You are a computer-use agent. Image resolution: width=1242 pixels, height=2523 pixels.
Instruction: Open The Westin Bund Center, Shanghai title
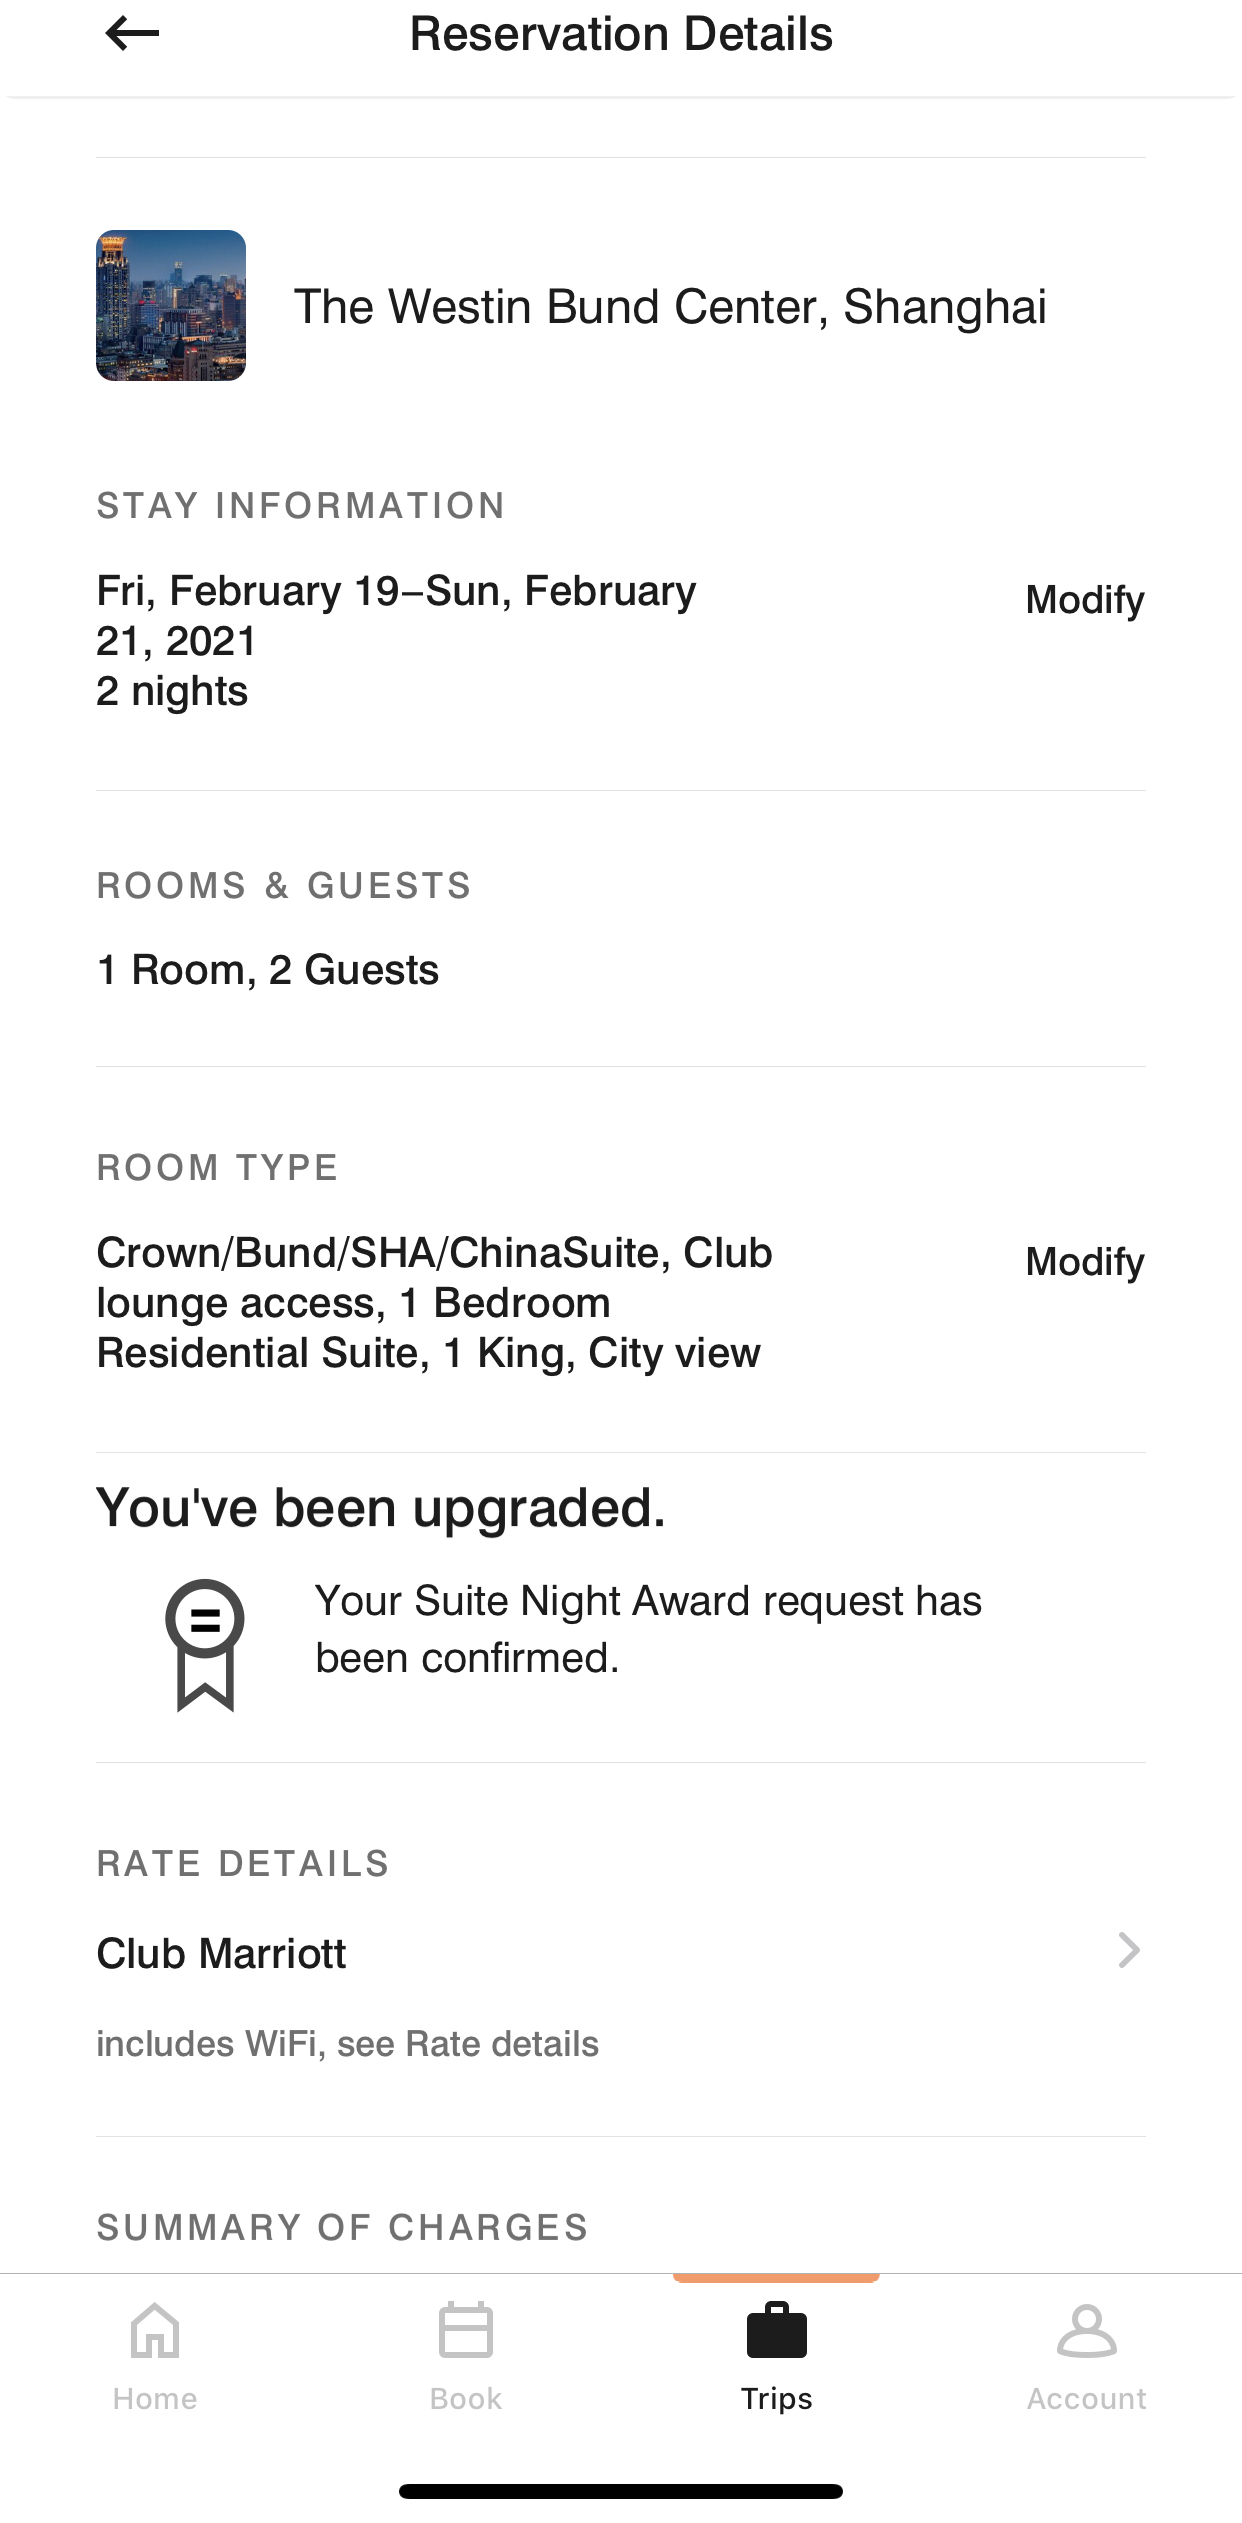[x=670, y=306]
